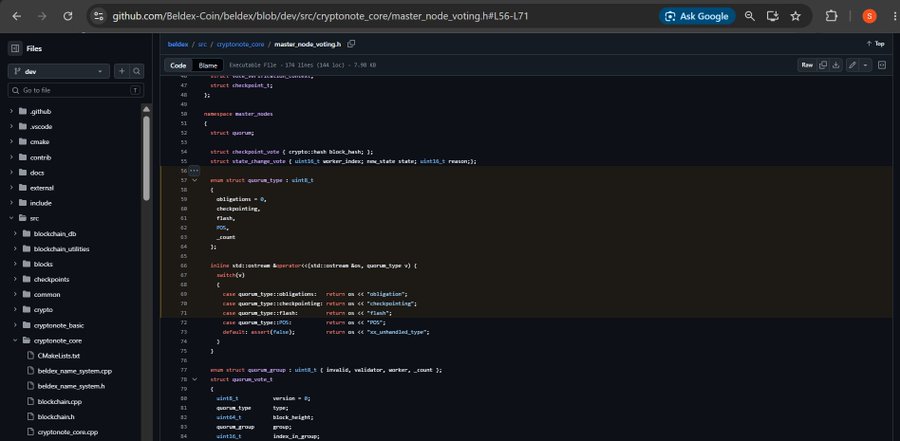Screen dimensions: 900x441
Task: Open the blocks folder
Action: click(43, 264)
